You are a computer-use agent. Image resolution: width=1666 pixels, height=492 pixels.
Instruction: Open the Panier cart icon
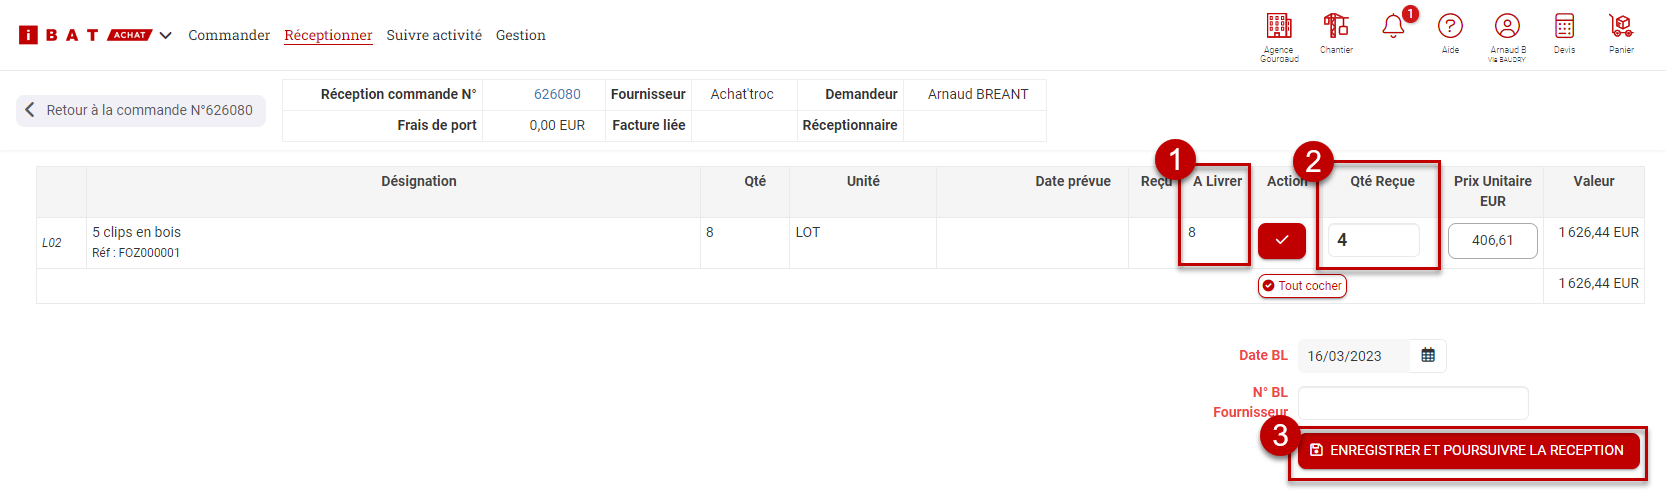coord(1621,27)
